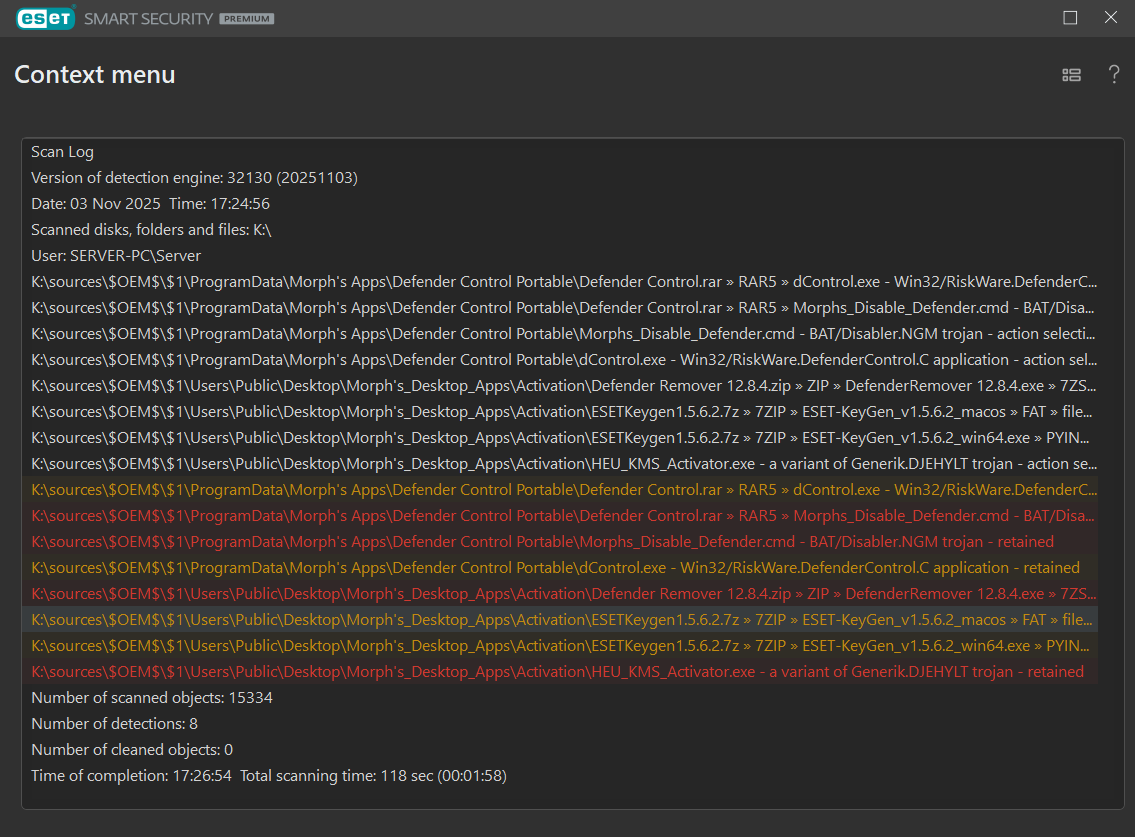Image resolution: width=1135 pixels, height=837 pixels.
Task: Click the 'User: SERVER-PC\Server' log line
Action: point(116,256)
